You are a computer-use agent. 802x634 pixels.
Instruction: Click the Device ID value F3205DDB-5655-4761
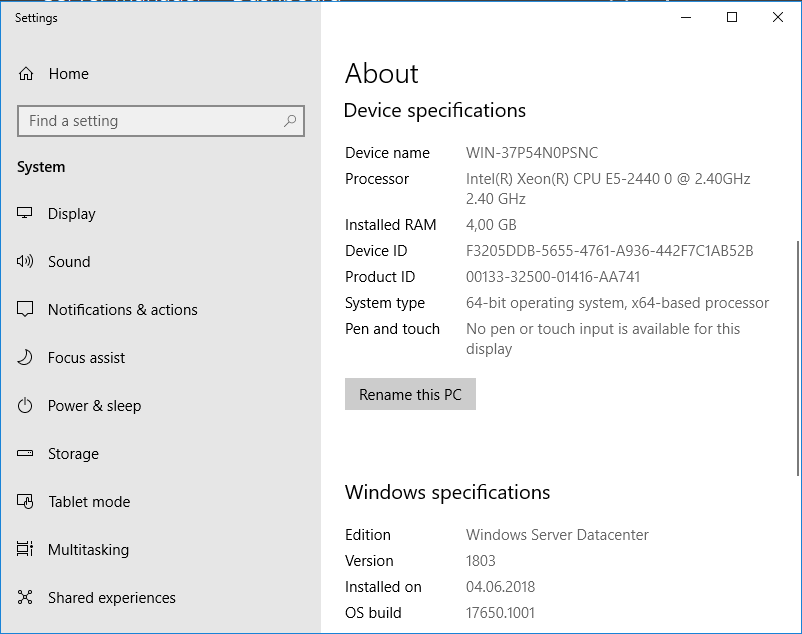click(610, 251)
